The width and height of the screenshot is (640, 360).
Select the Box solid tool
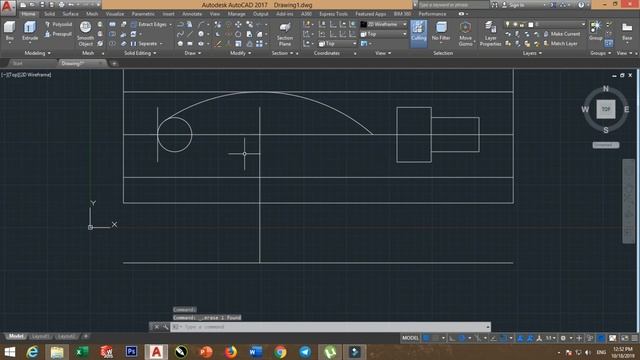click(9, 31)
